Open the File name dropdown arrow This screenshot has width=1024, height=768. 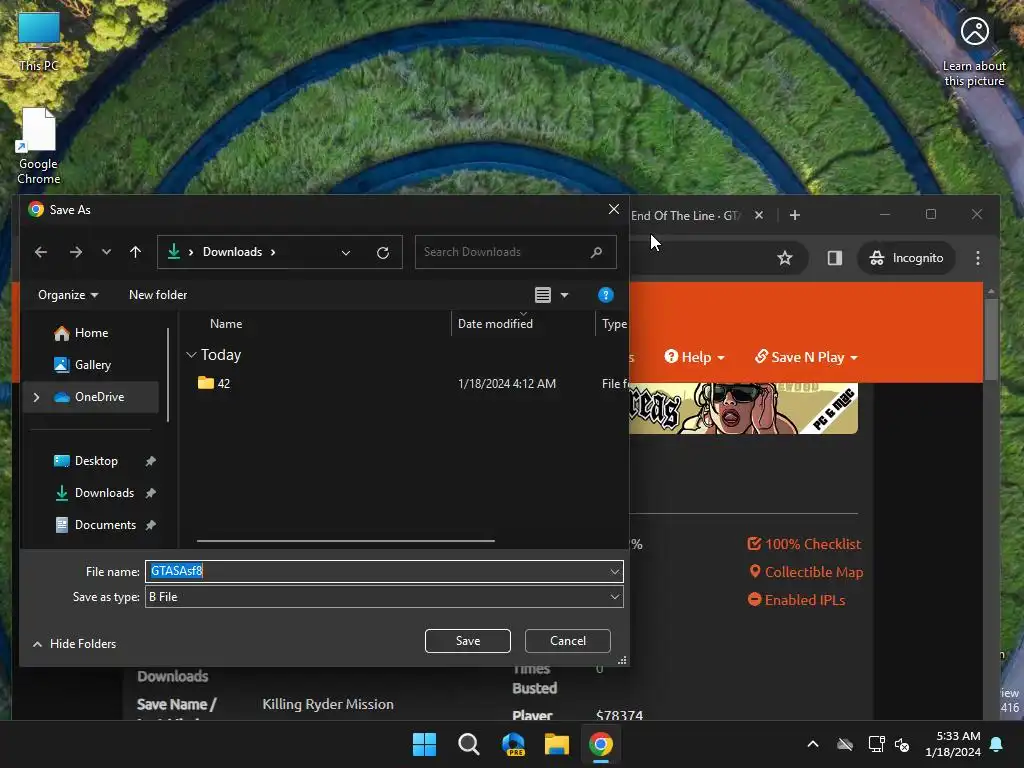[615, 571]
